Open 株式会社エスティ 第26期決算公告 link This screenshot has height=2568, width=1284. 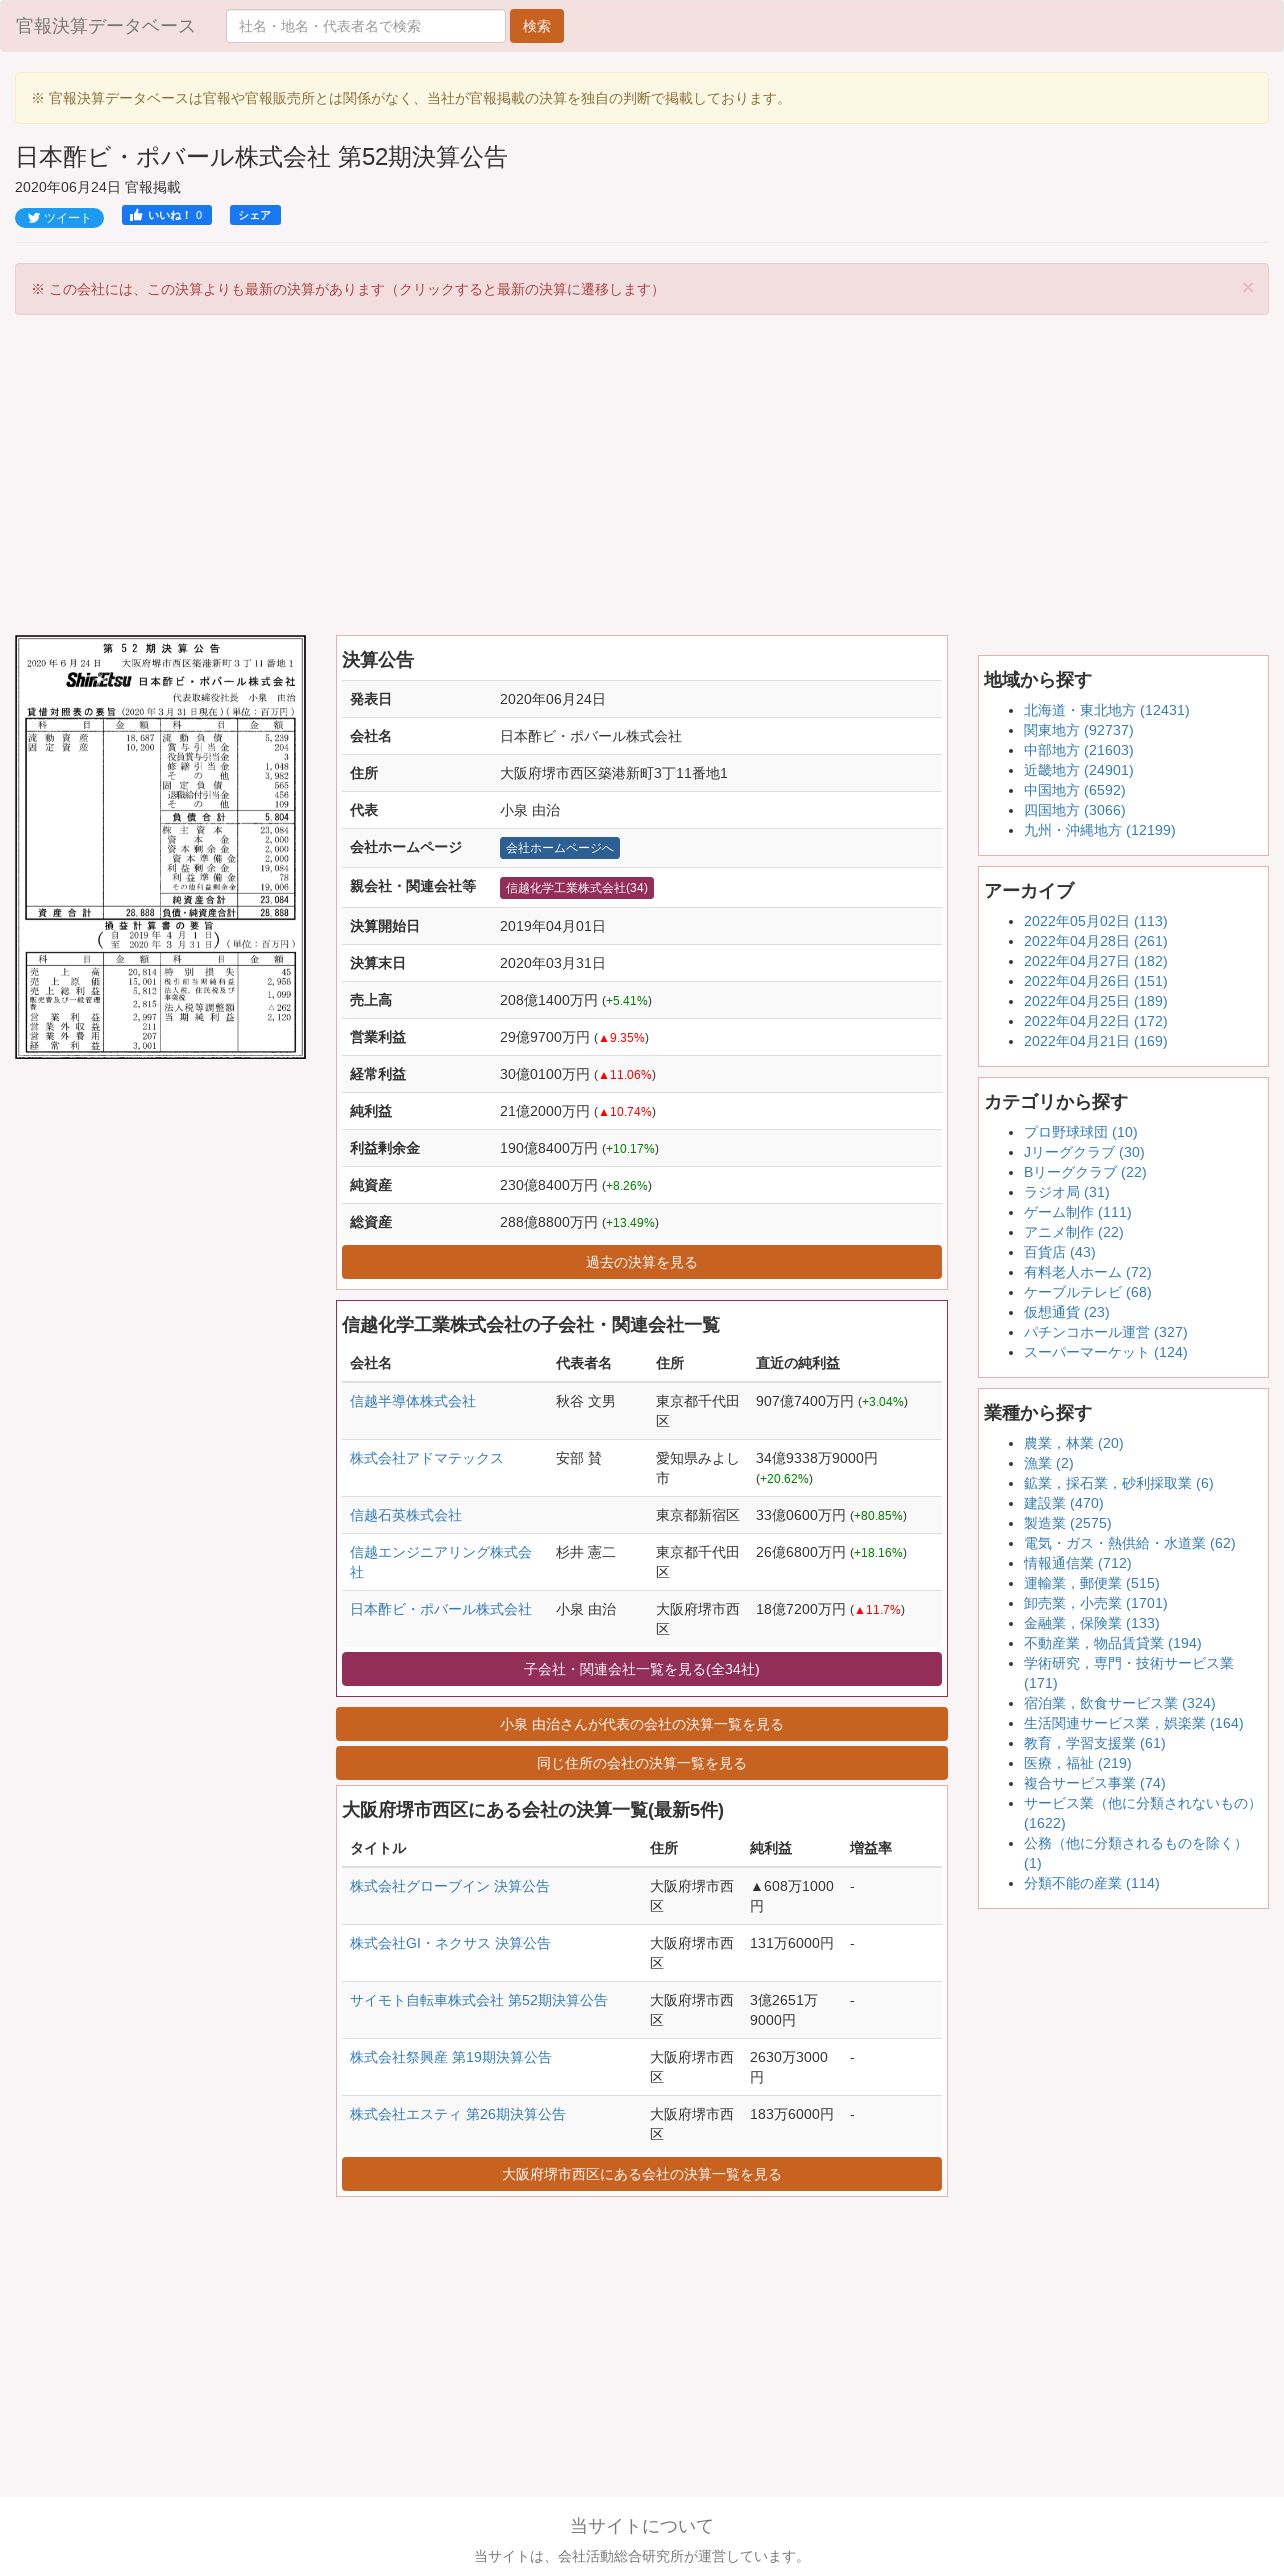click(x=458, y=2114)
